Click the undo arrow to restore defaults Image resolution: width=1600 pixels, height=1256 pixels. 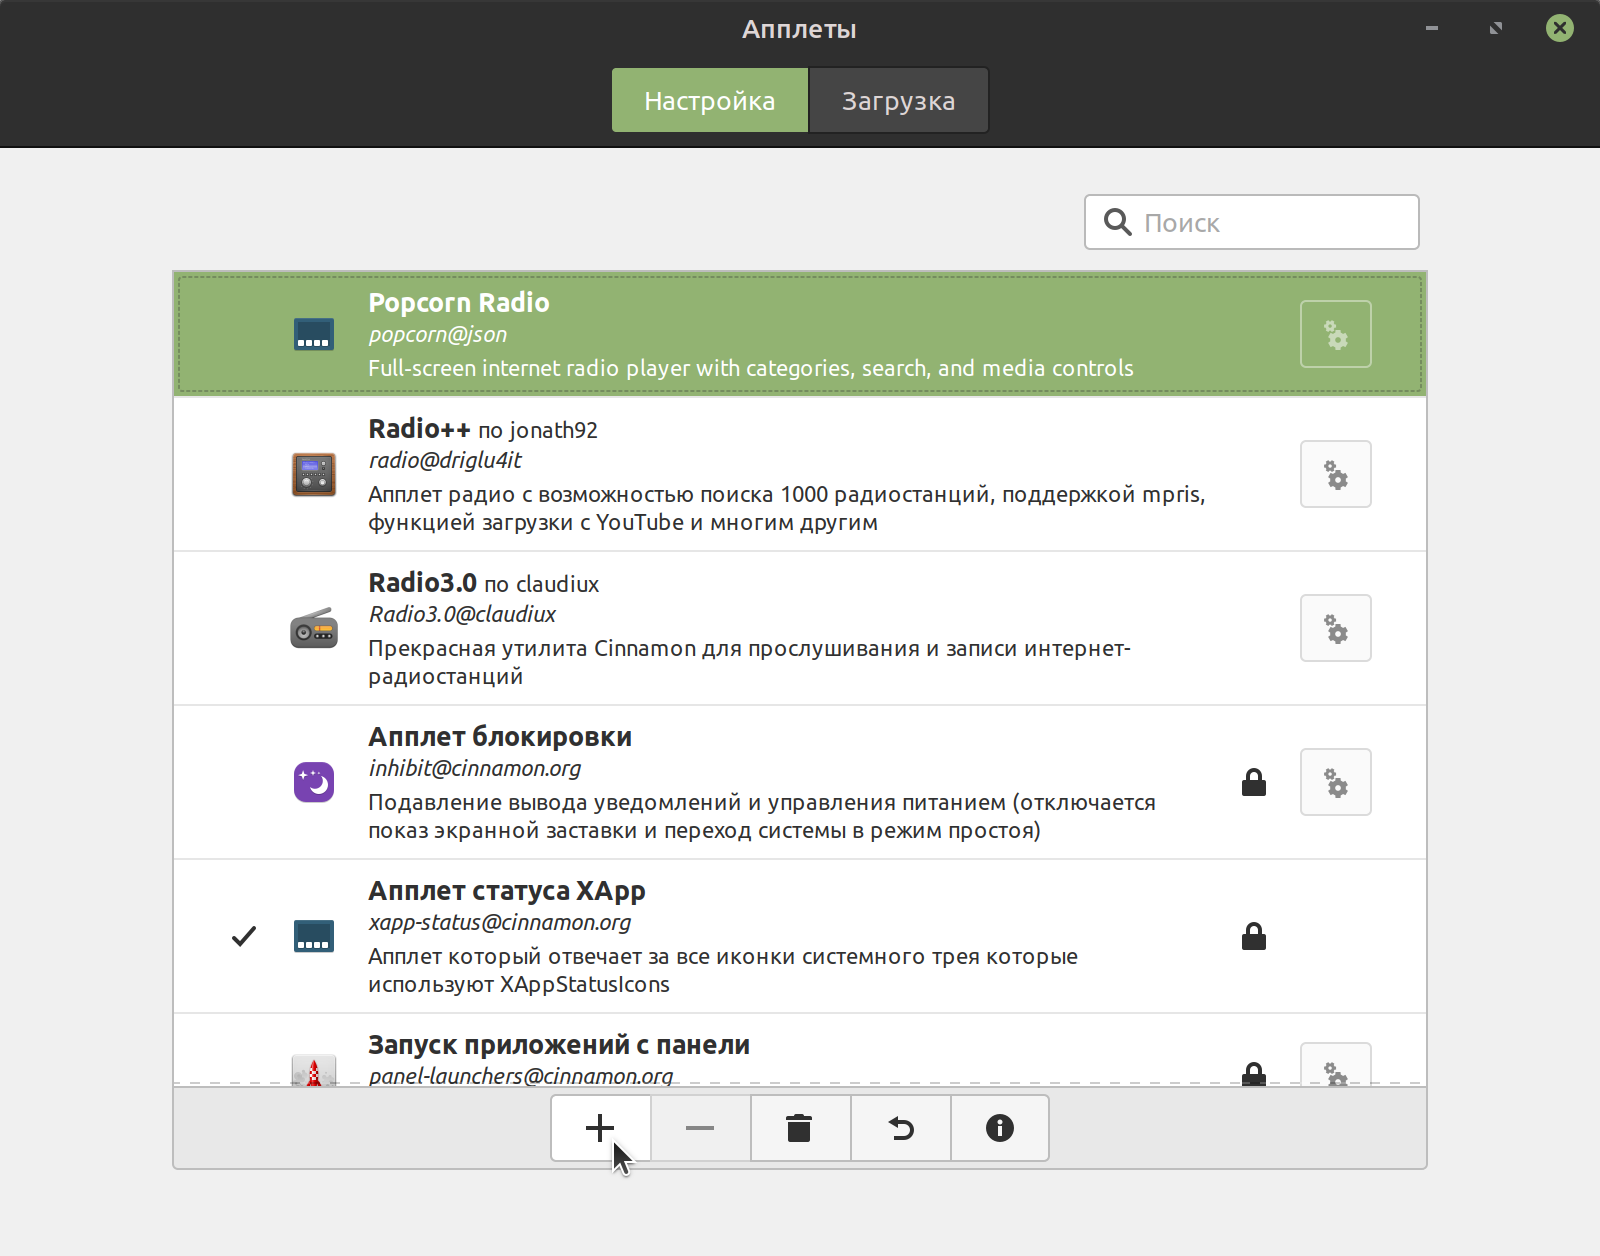point(900,1128)
